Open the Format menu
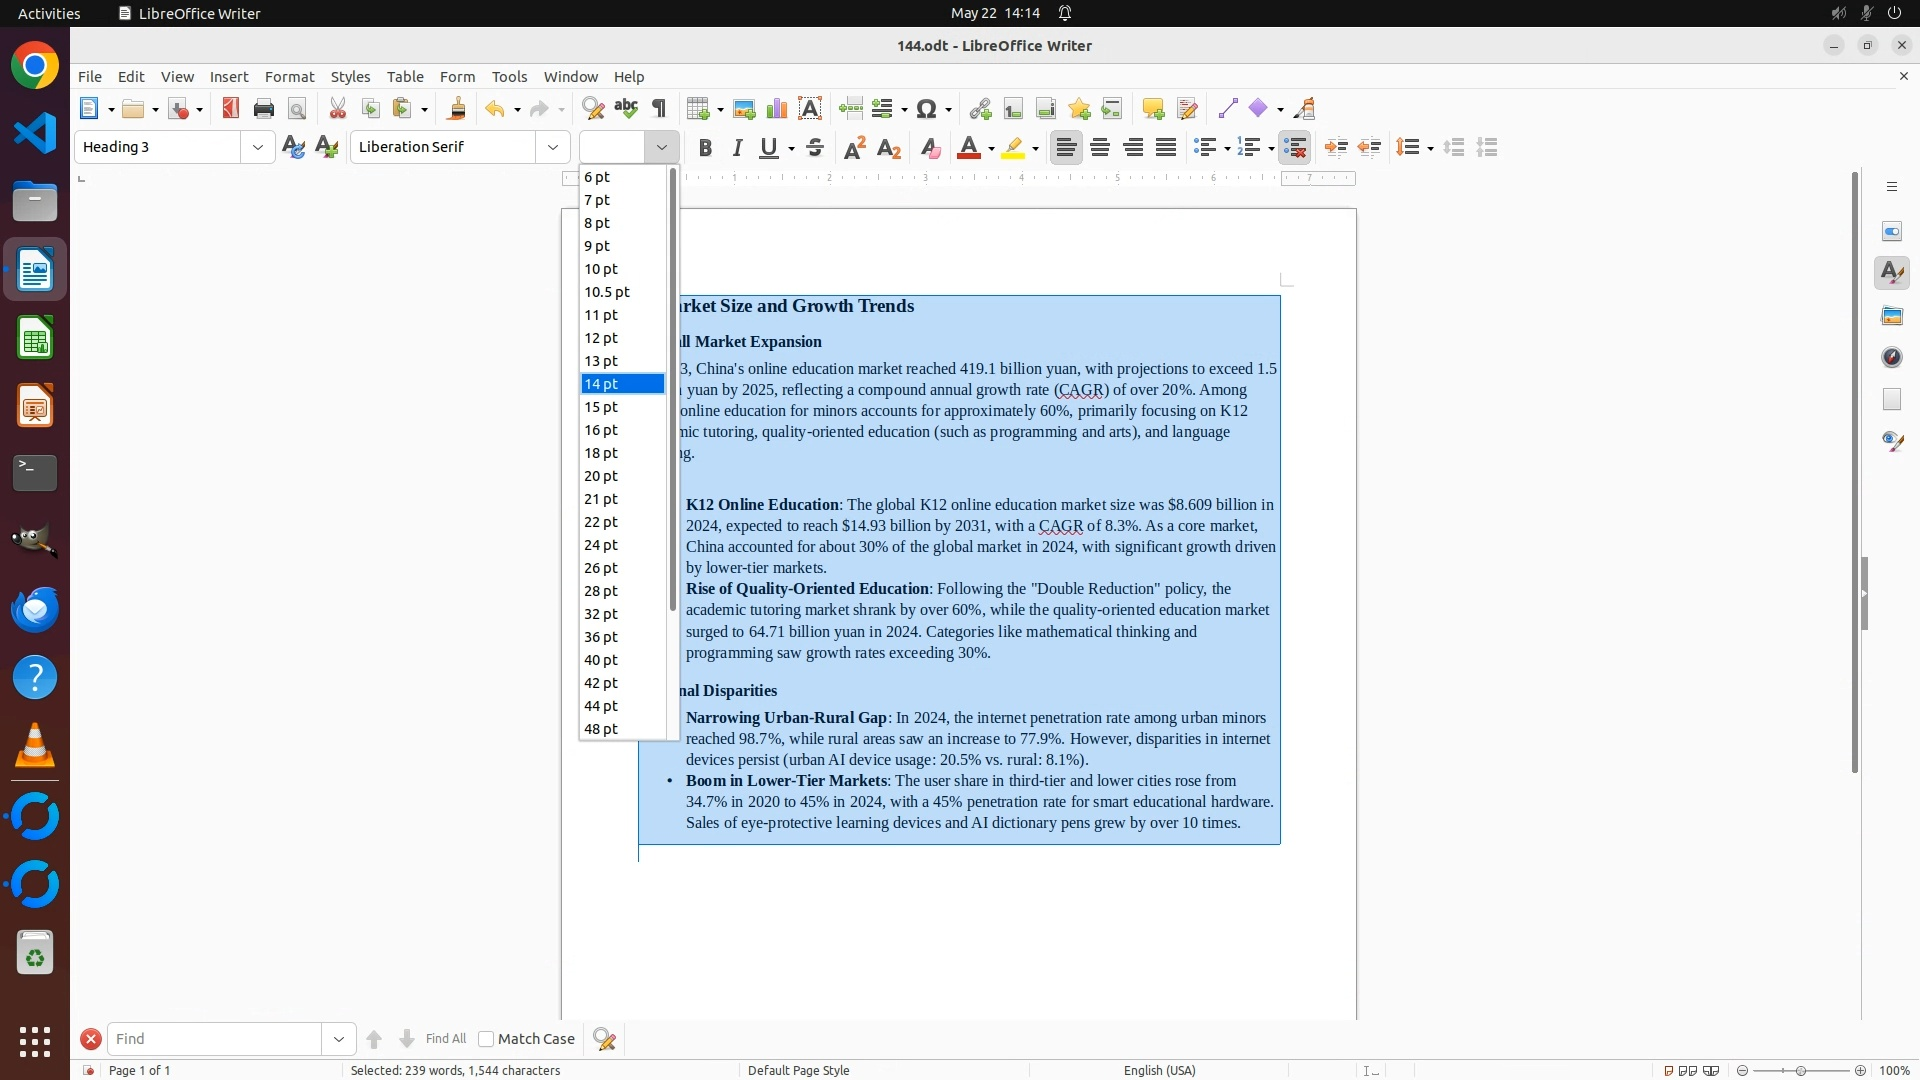 click(x=289, y=77)
